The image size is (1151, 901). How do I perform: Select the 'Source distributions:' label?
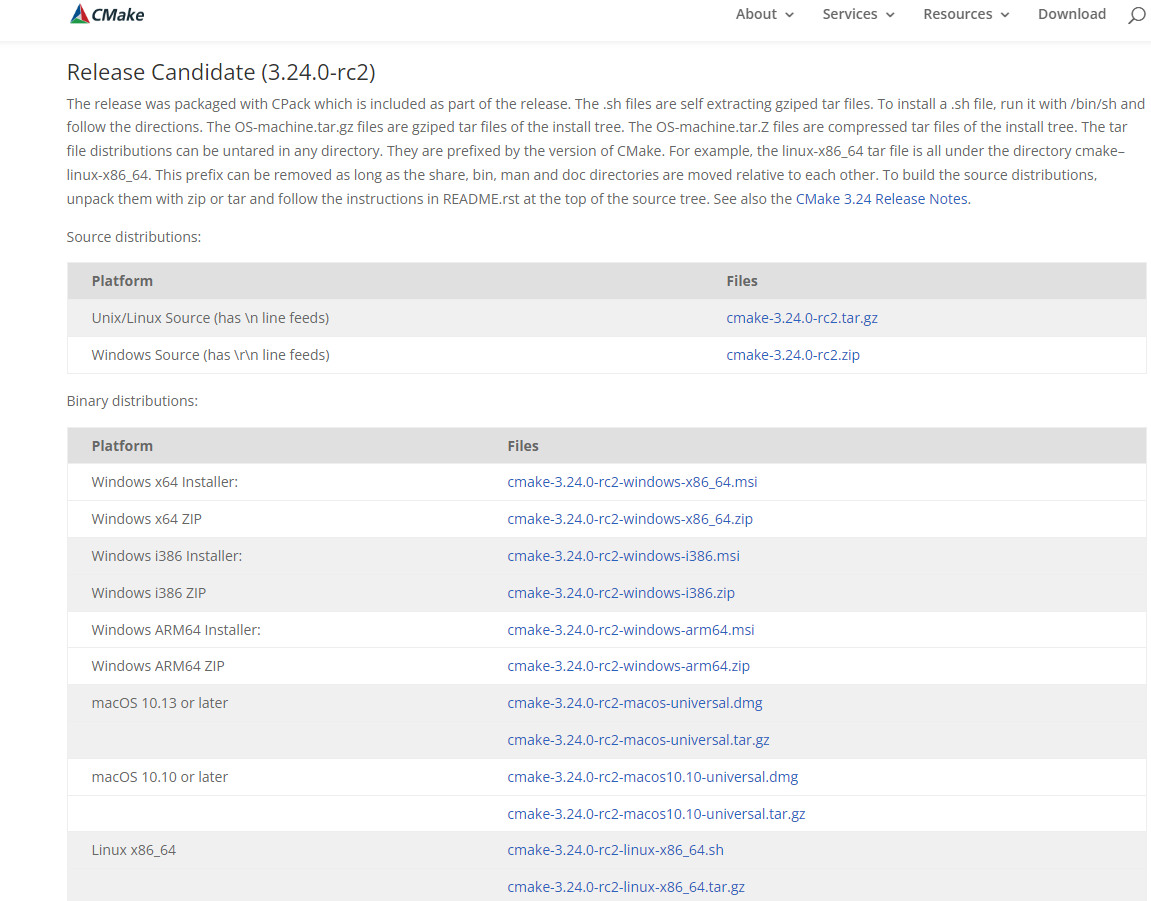point(134,237)
